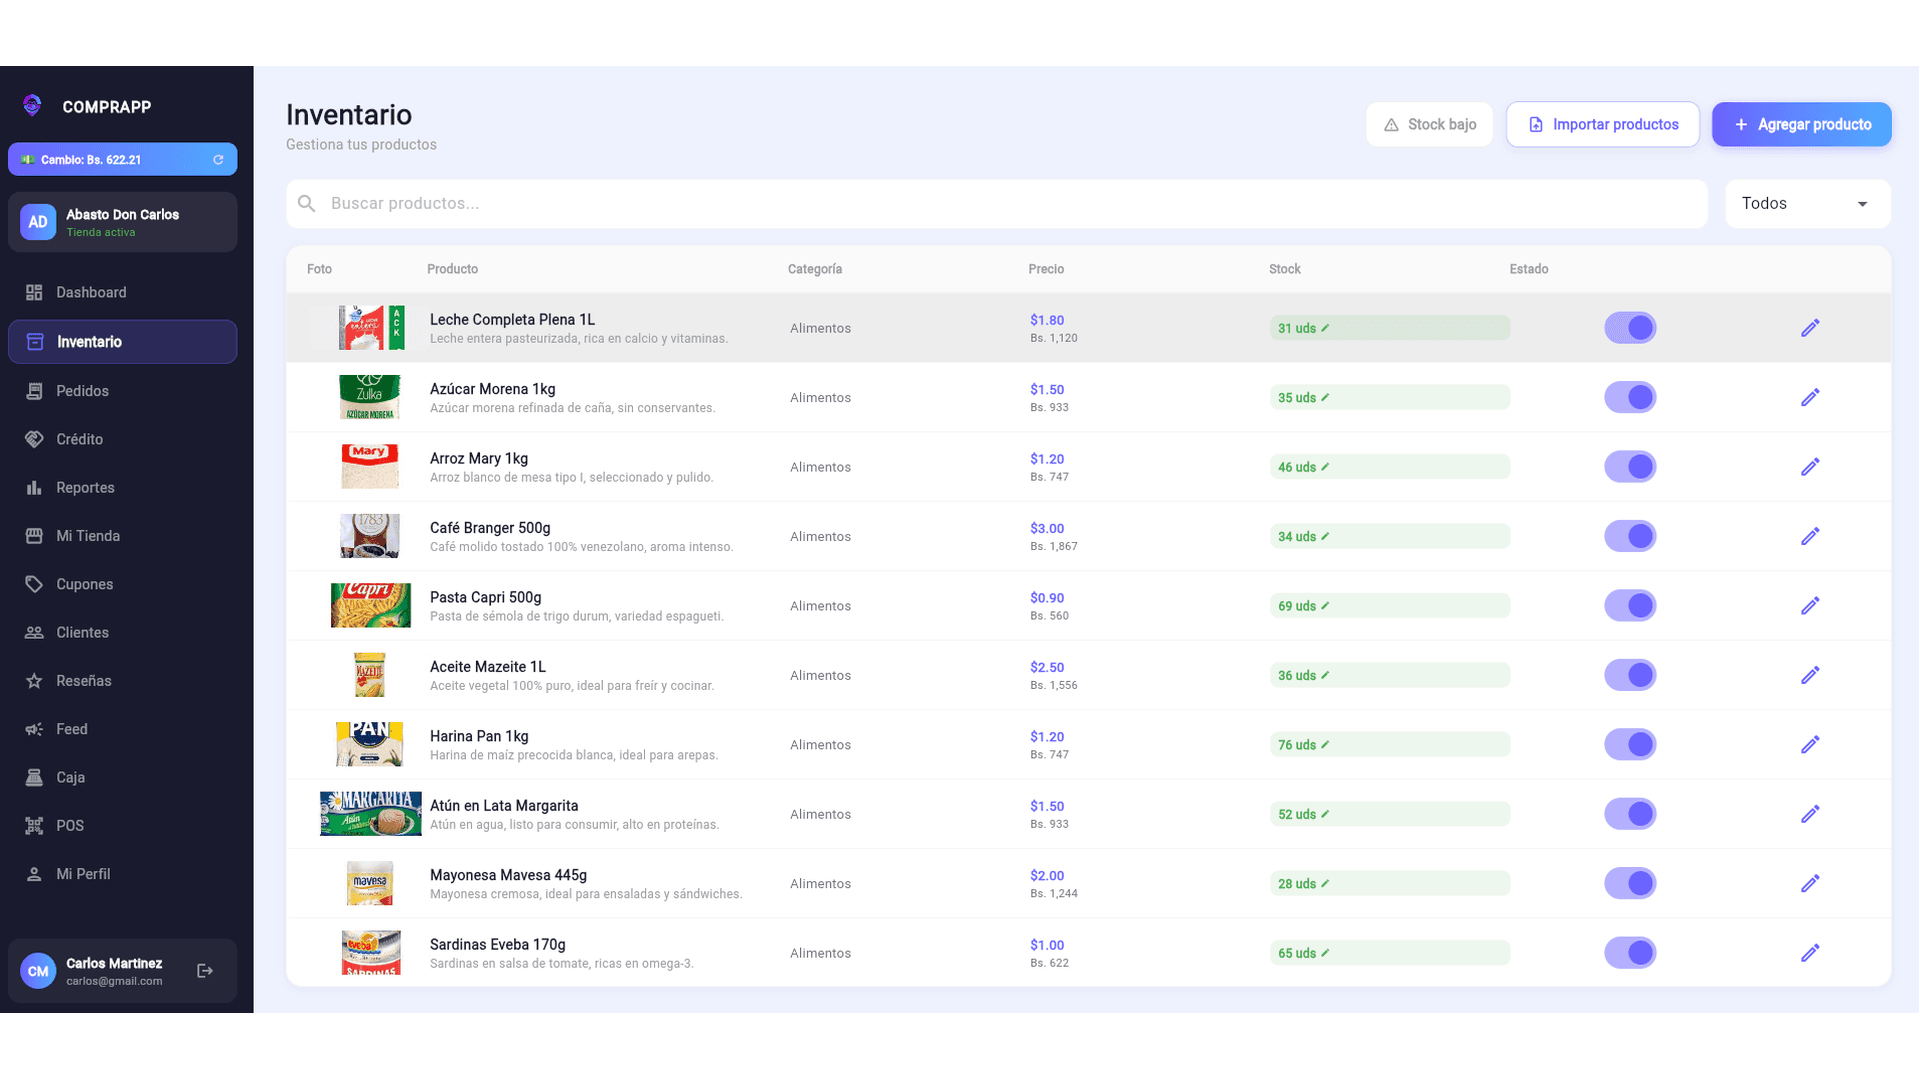Toggle Pasta Capri 500g status
This screenshot has height=1080, width=1920.
click(x=1630, y=606)
